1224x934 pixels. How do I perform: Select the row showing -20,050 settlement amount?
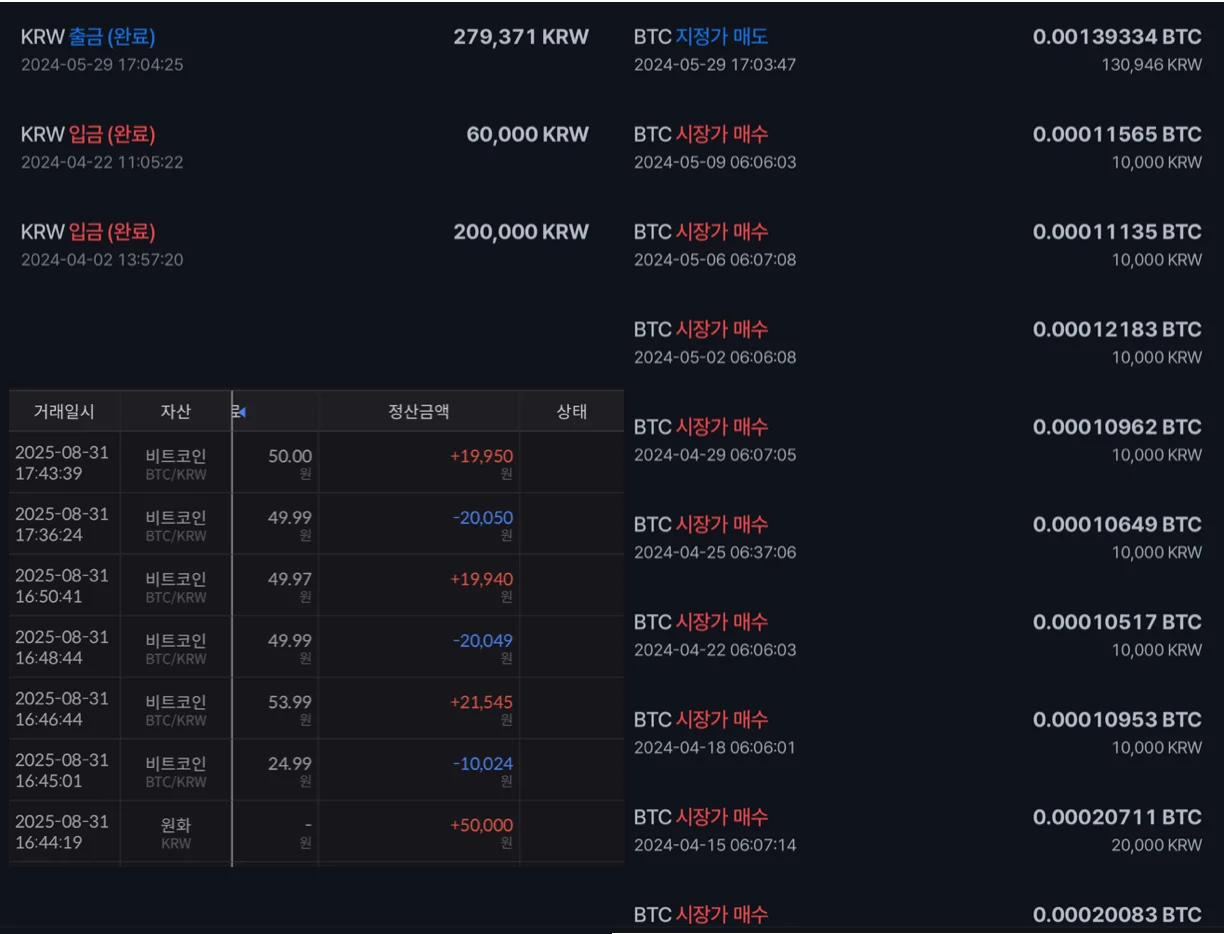tap(316, 524)
